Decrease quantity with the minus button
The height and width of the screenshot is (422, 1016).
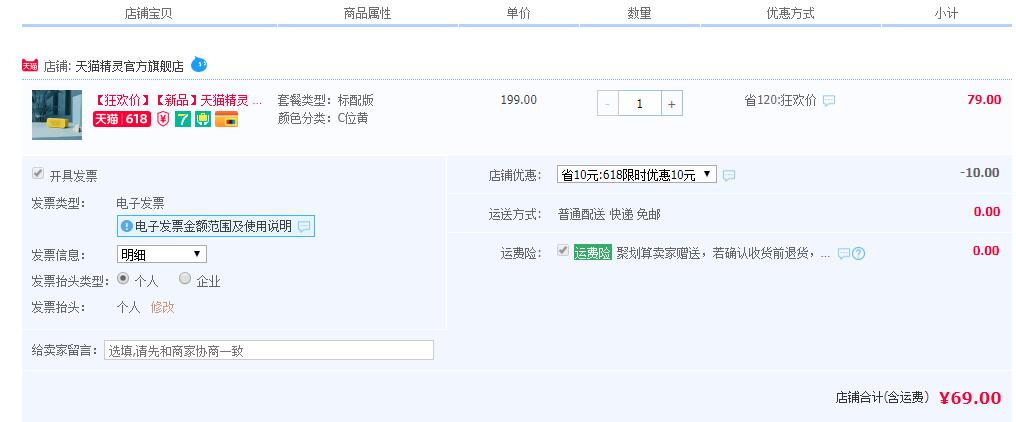tap(607, 104)
